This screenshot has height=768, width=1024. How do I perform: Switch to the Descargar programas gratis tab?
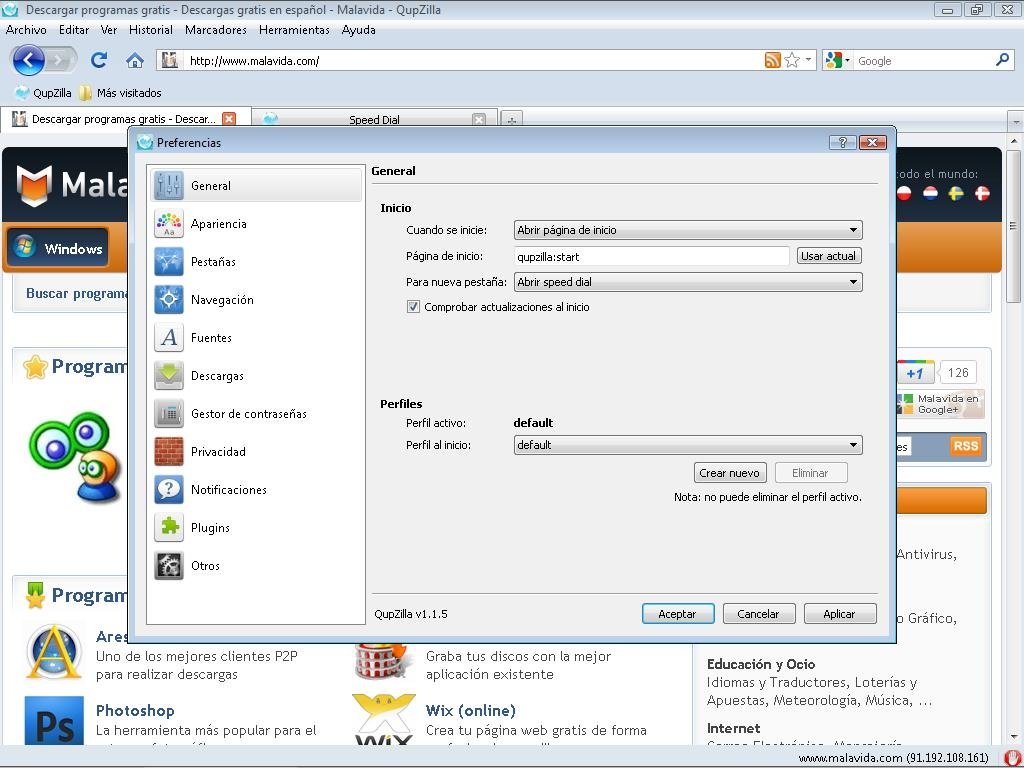(124, 119)
